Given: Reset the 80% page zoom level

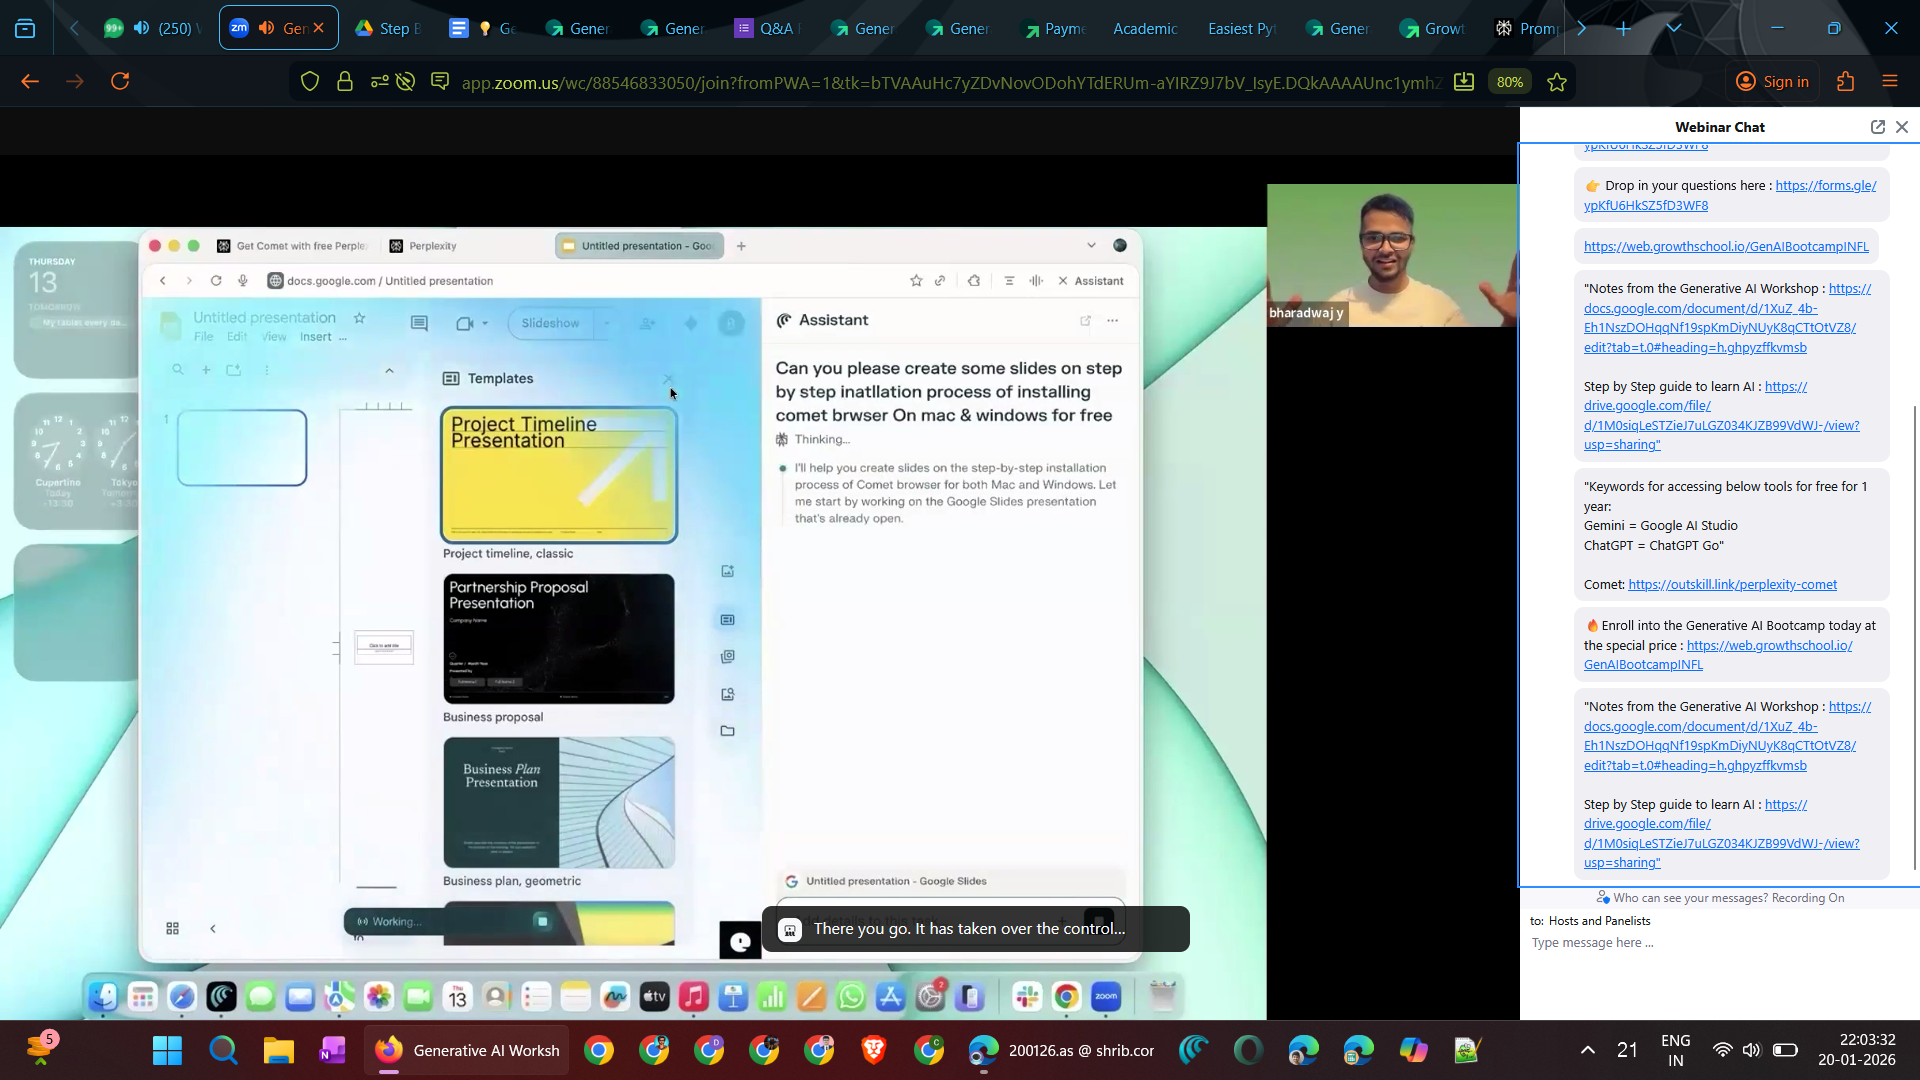Looking at the screenshot, I should (x=1510, y=82).
